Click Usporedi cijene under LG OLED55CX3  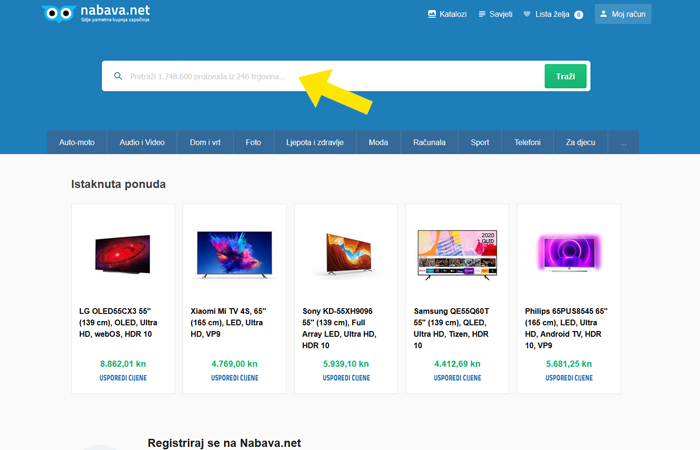pos(123,378)
